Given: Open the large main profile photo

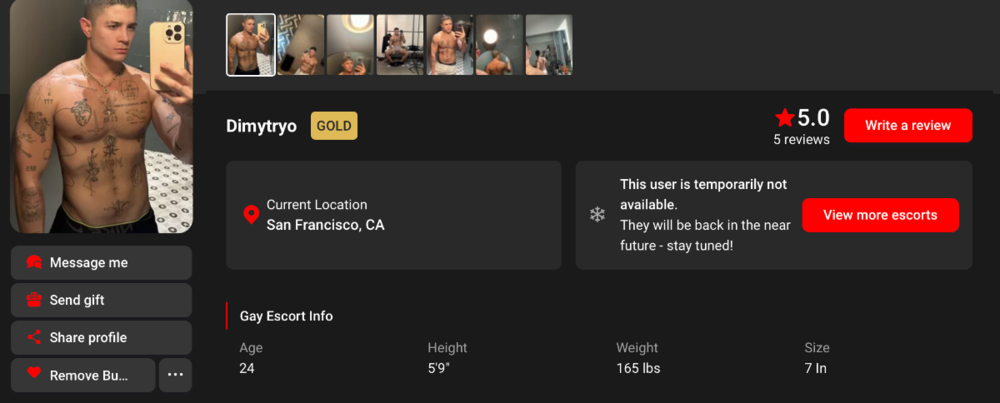Looking at the screenshot, I should pyautogui.click(x=101, y=115).
